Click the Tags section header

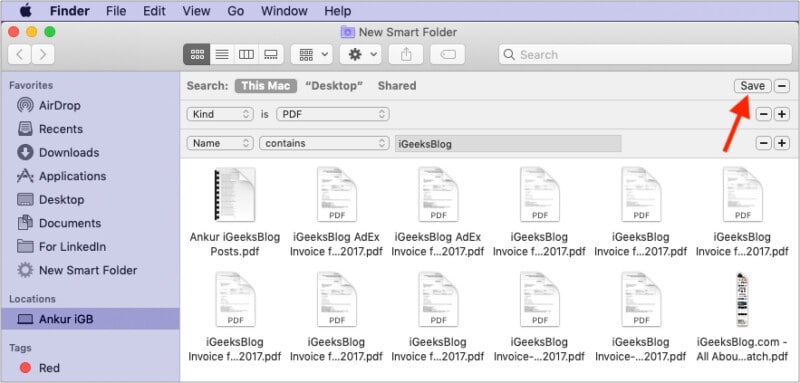tap(20, 348)
